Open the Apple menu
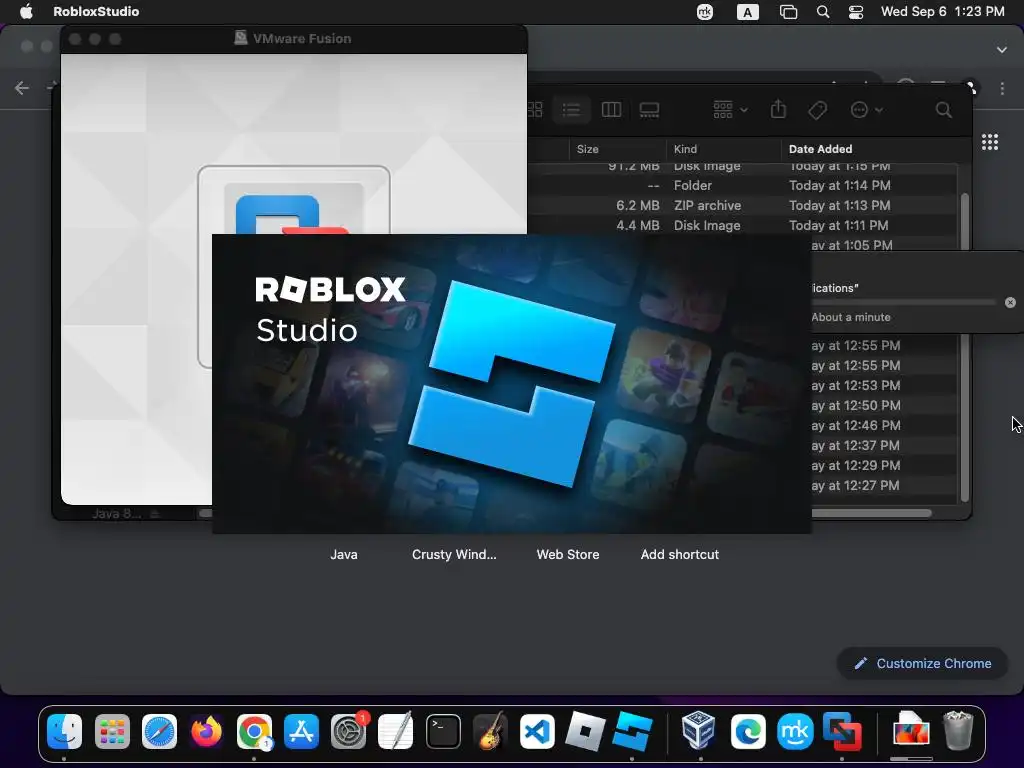Image resolution: width=1024 pixels, height=768 pixels. point(26,11)
